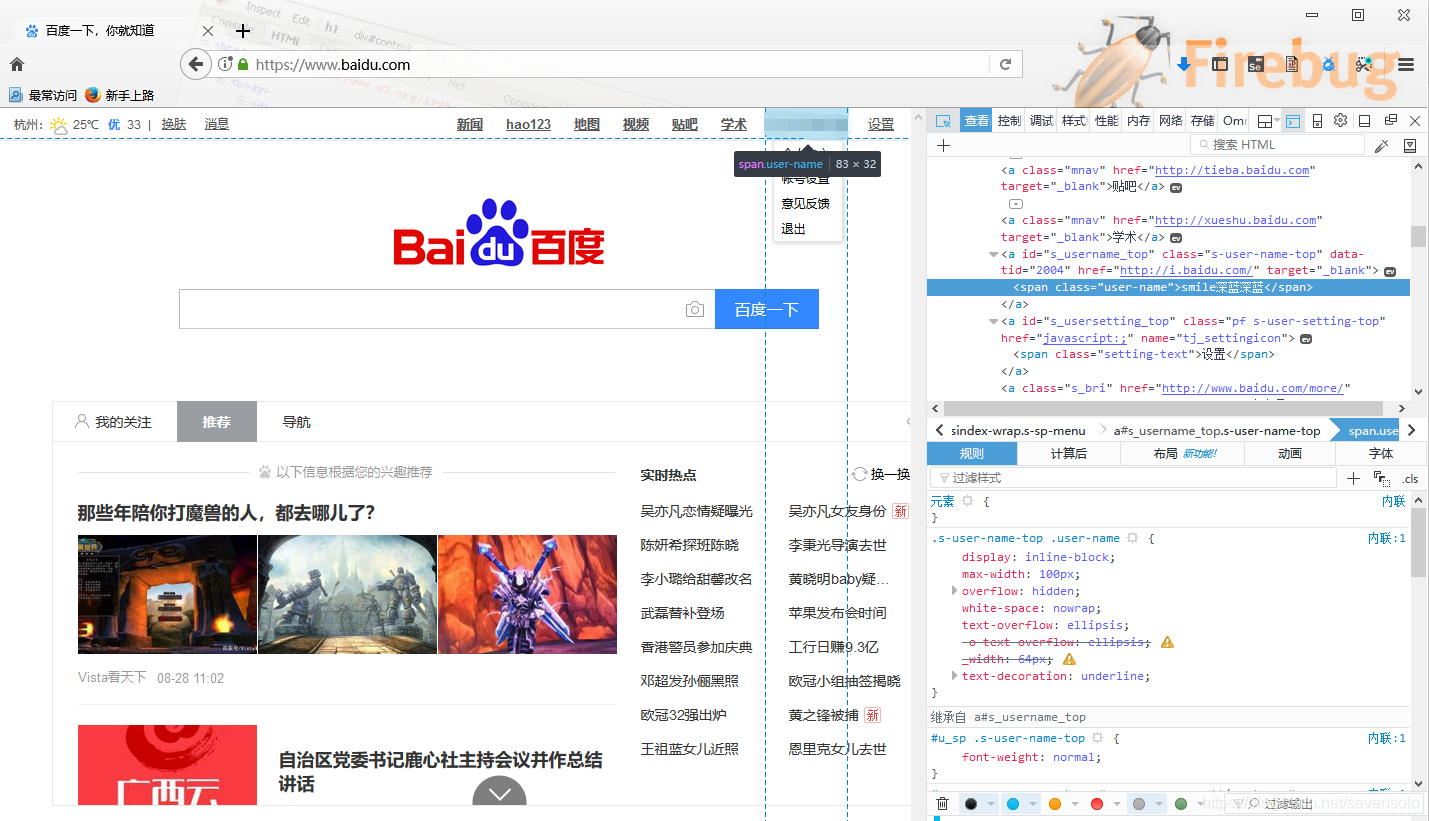Click 退出 in the user dropdown
Screen dimensions: 1429x821
click(793, 228)
